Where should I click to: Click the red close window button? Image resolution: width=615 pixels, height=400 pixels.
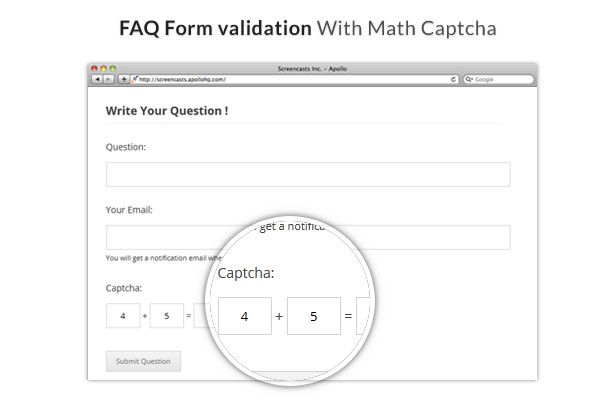[x=94, y=68]
